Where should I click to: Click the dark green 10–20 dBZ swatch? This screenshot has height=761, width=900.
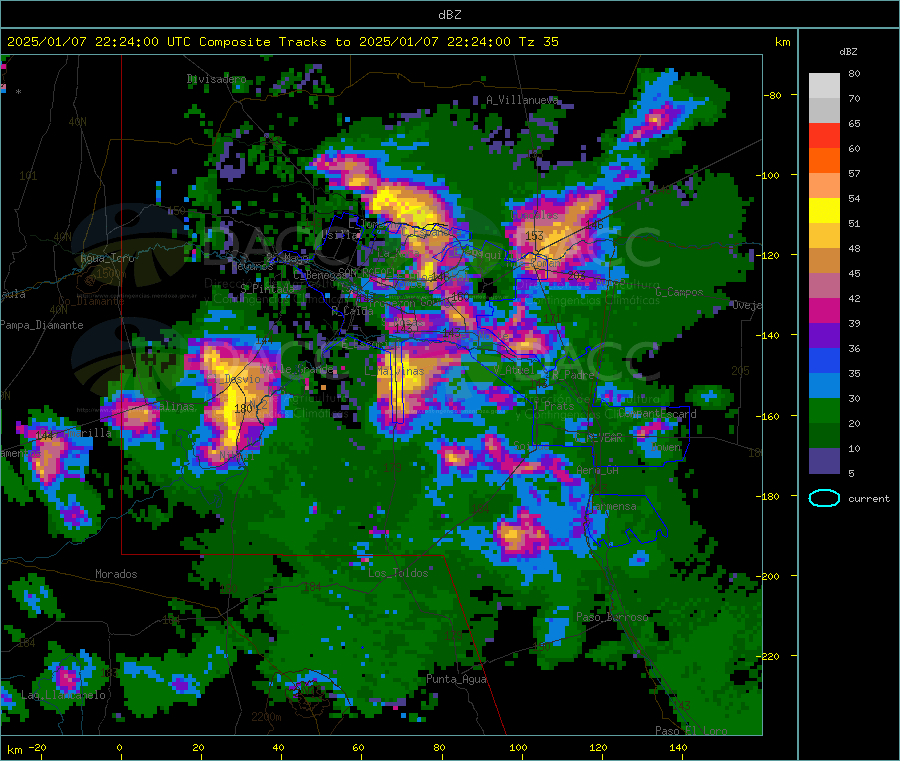click(x=824, y=436)
